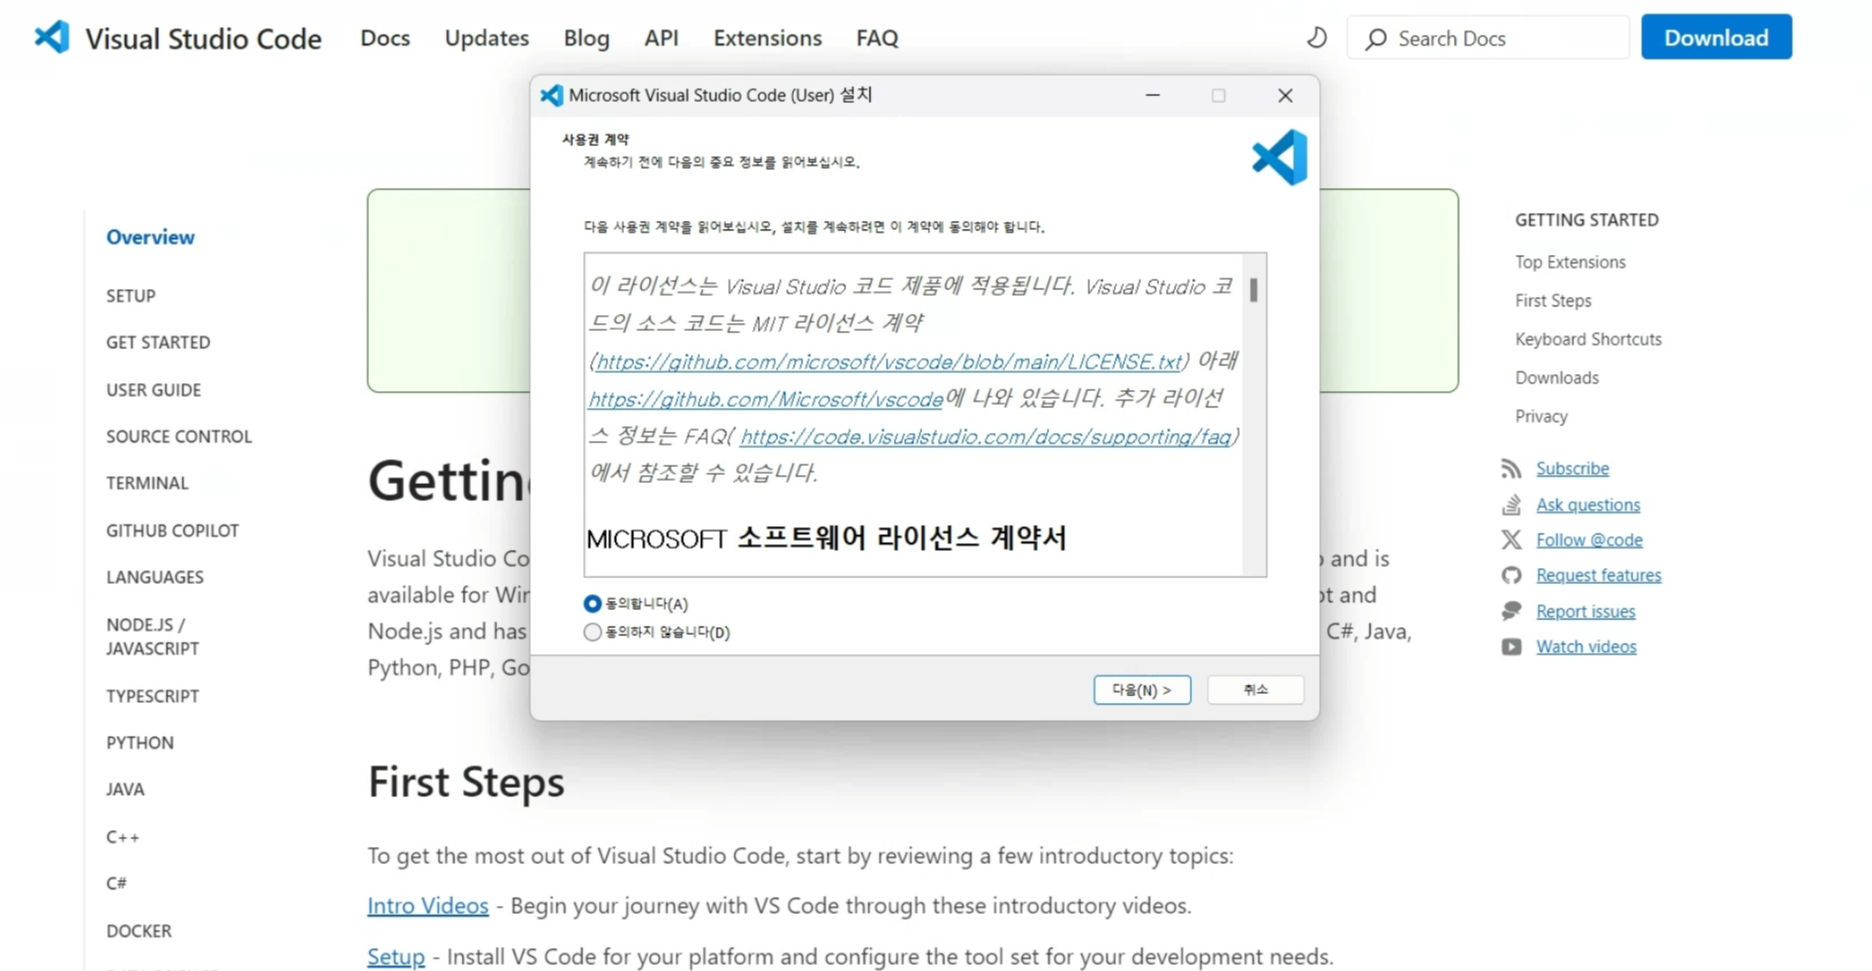Click the RSS Subscribe icon
This screenshot has width=1872, height=971.
click(1511, 468)
